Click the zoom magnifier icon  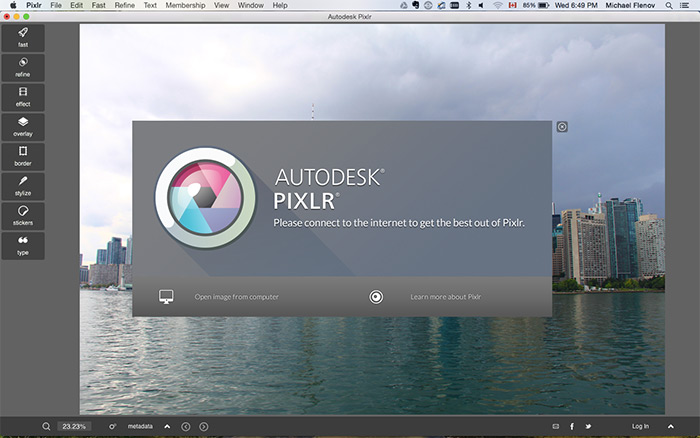pyautogui.click(x=46, y=426)
